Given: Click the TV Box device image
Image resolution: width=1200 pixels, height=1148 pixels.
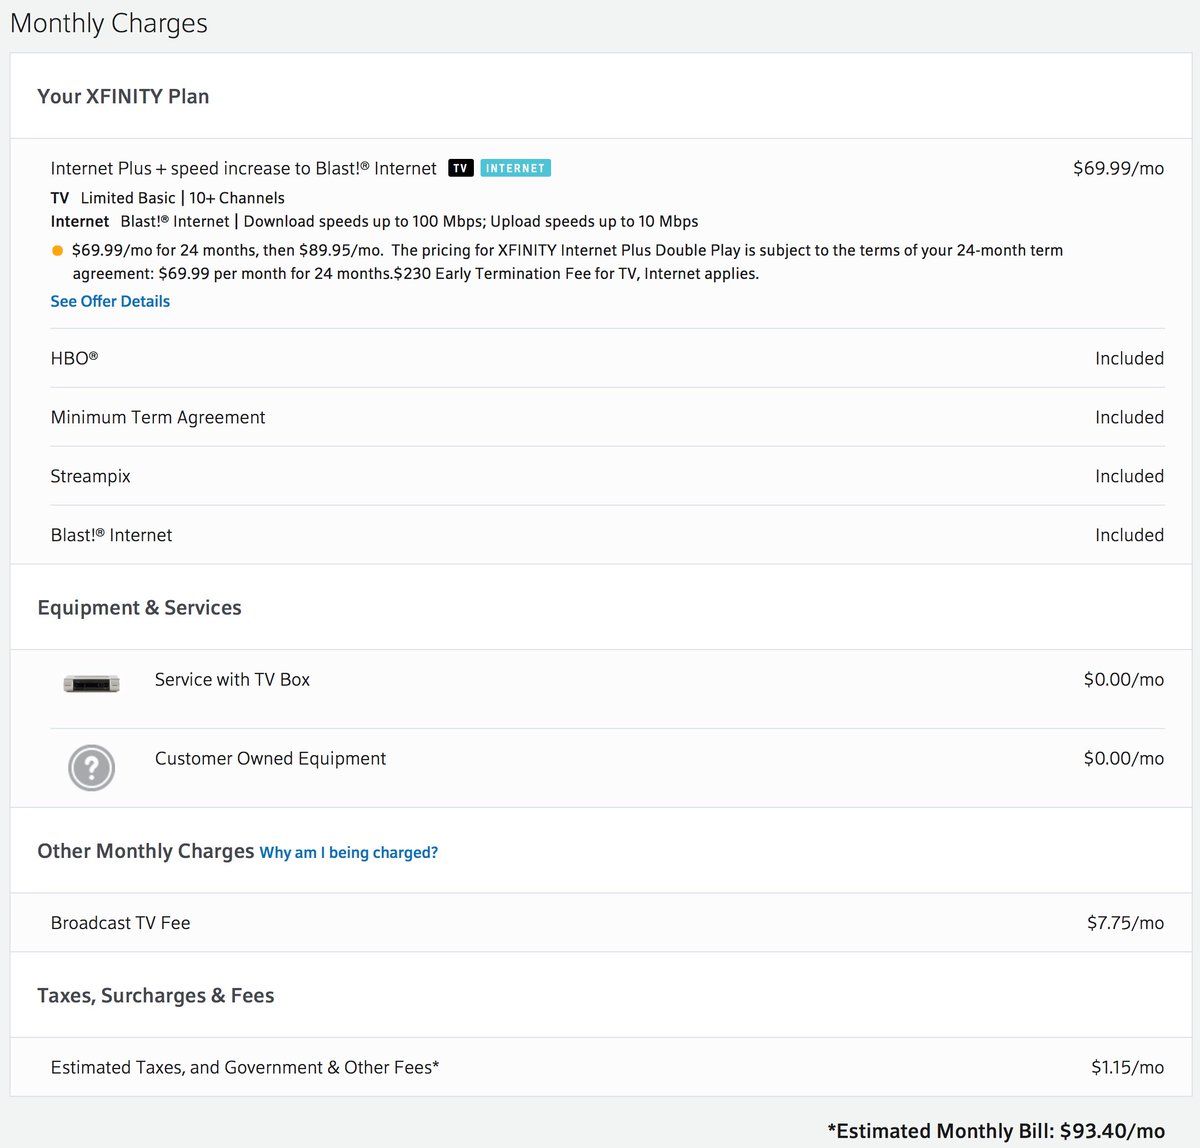Looking at the screenshot, I should tap(91, 684).
